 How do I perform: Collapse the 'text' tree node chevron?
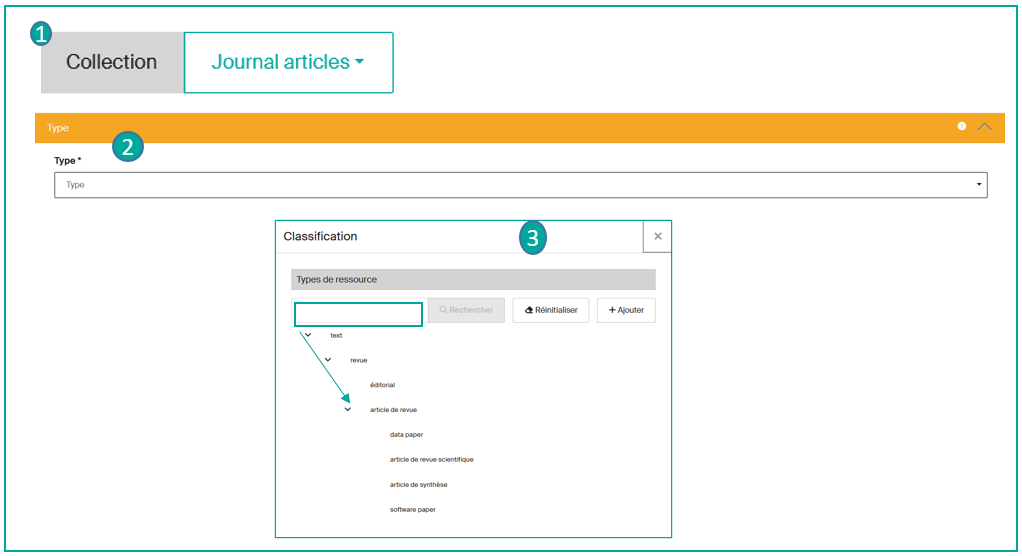[308, 335]
